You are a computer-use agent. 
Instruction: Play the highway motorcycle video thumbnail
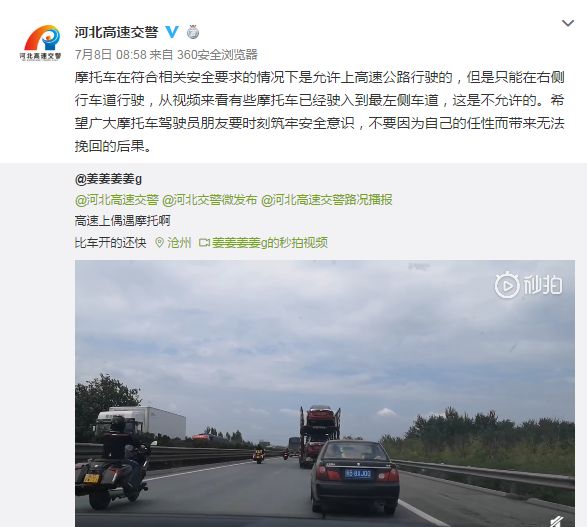tap(325, 393)
